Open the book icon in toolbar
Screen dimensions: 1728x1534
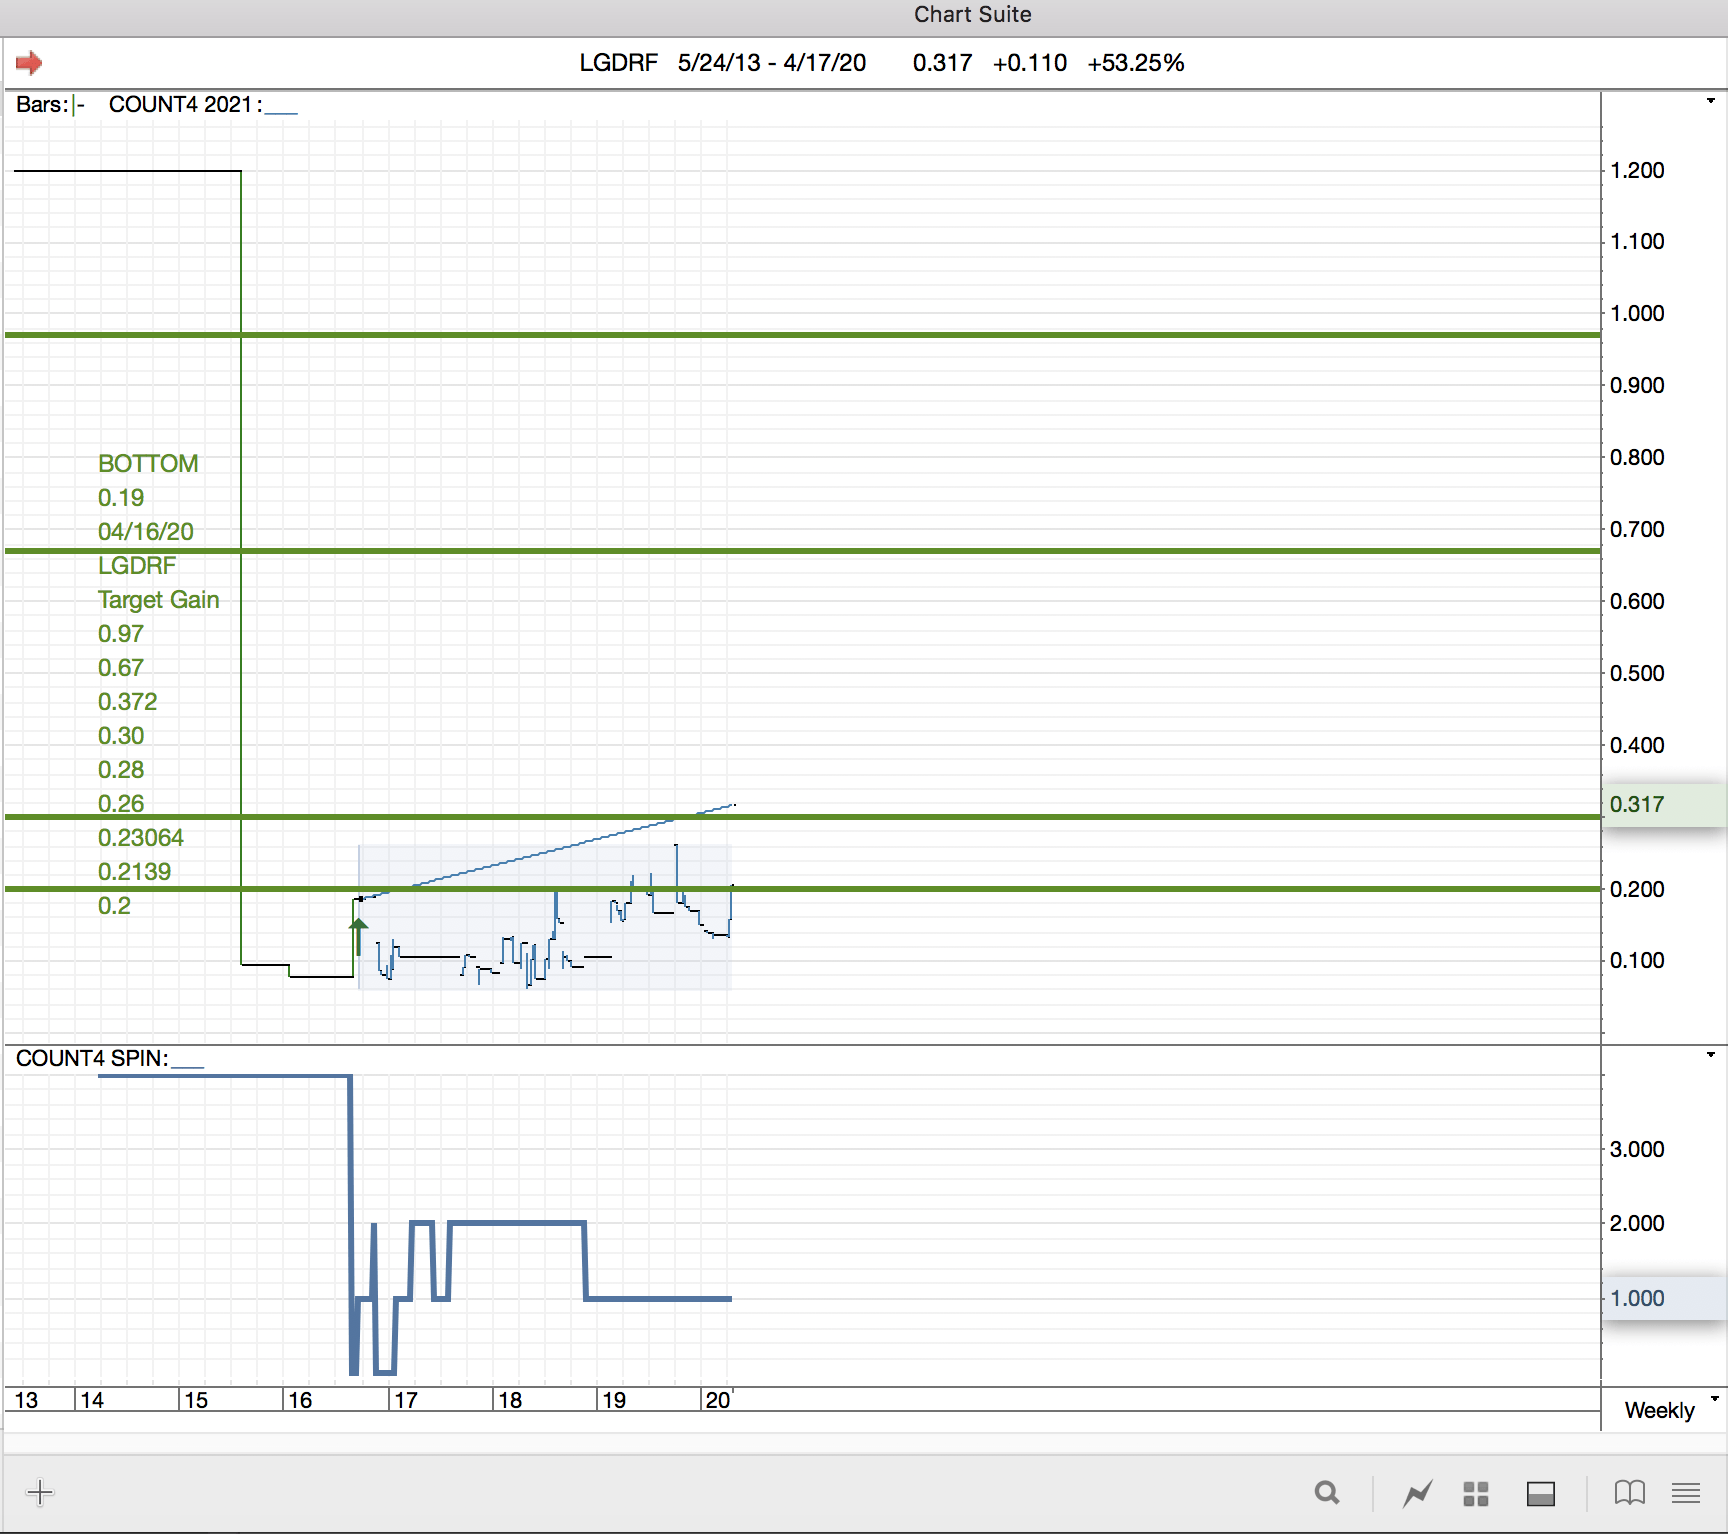1629,1493
